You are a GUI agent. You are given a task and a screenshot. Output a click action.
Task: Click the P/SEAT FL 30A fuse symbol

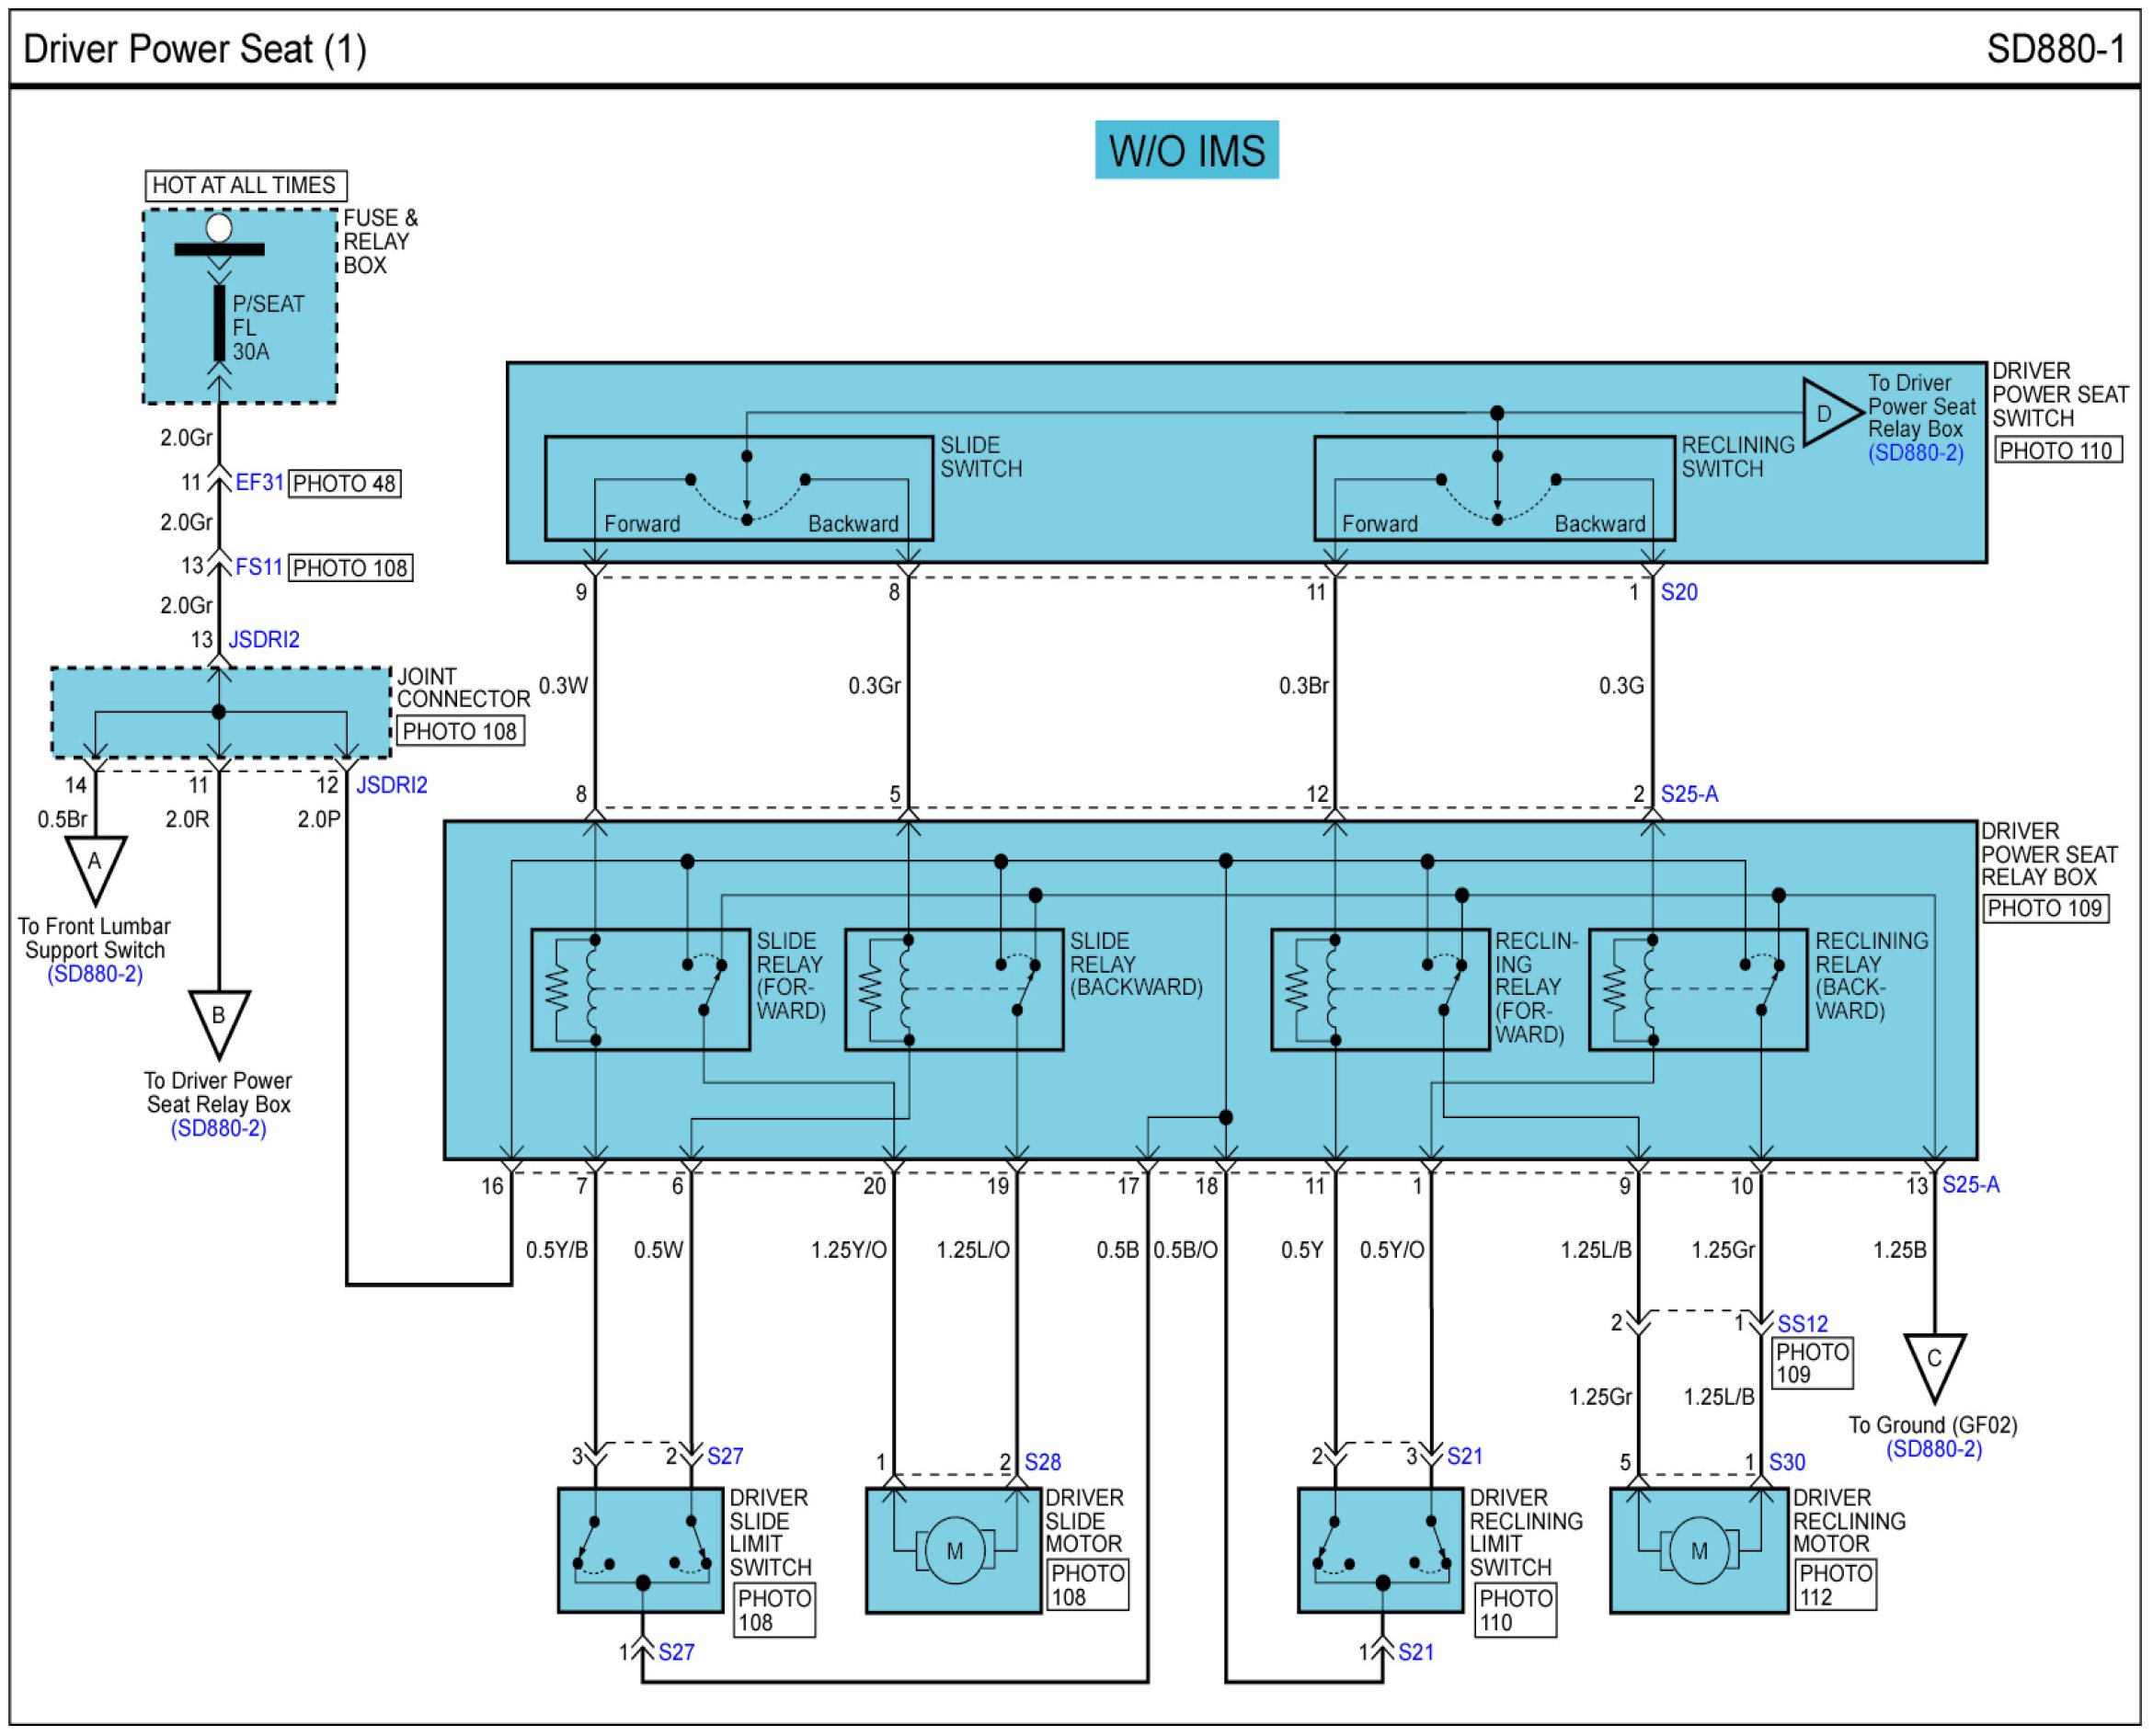[x=219, y=323]
